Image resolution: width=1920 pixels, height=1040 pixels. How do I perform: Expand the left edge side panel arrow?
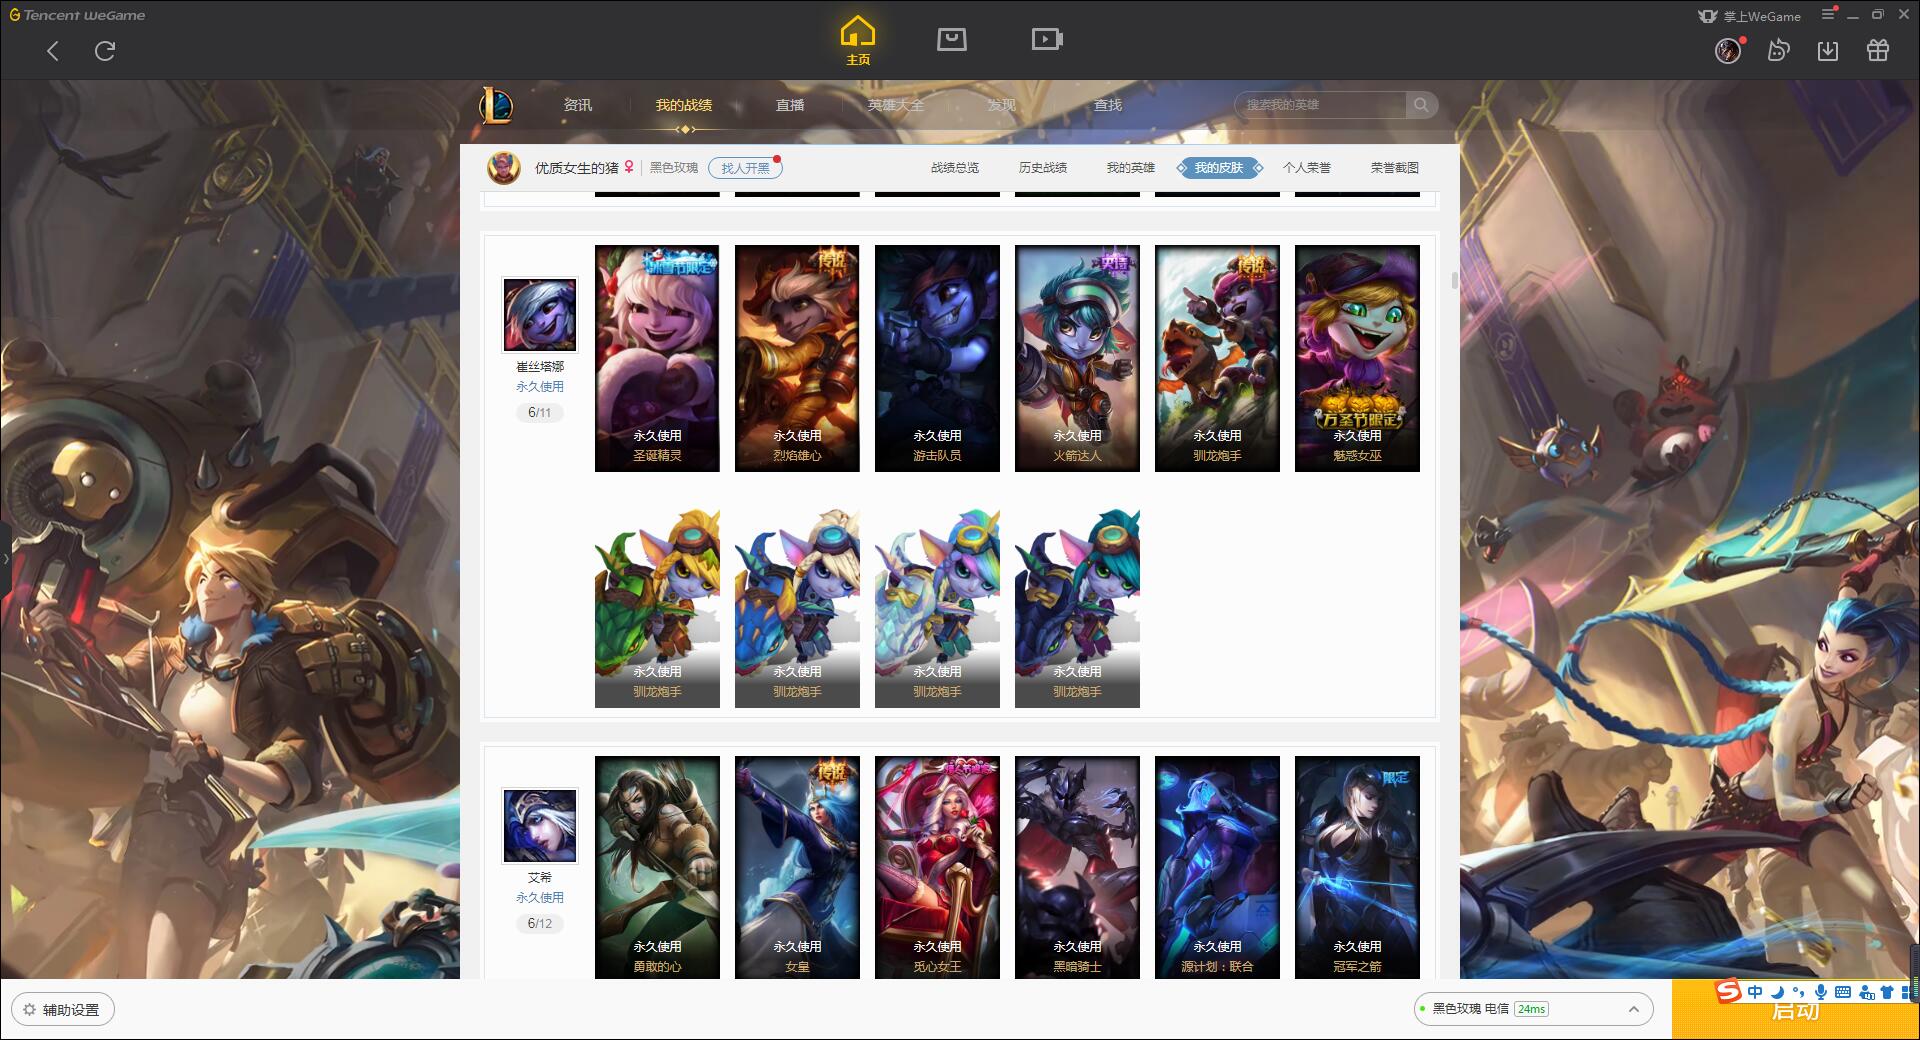[5, 558]
